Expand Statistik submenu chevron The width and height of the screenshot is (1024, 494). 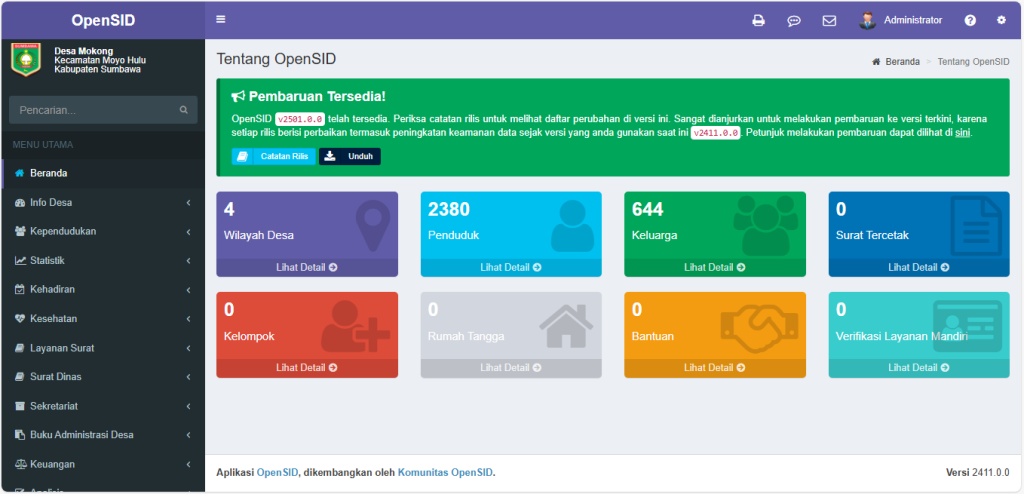pyautogui.click(x=188, y=261)
